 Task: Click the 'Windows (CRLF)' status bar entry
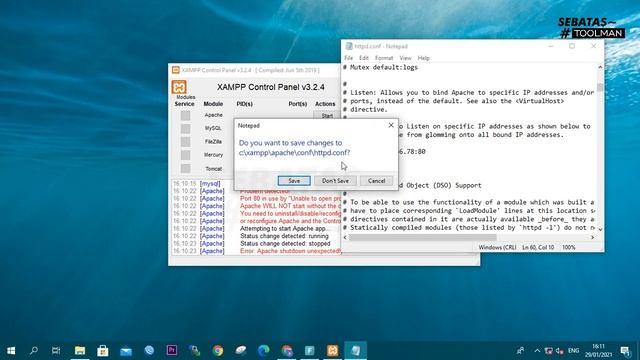(x=497, y=247)
